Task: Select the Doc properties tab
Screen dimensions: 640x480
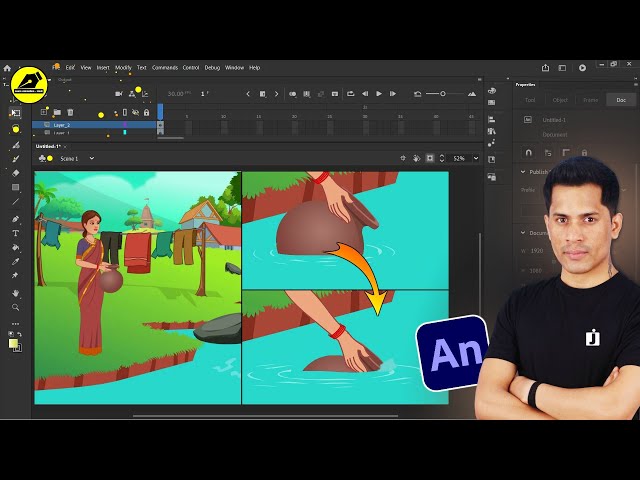Action: click(x=621, y=100)
